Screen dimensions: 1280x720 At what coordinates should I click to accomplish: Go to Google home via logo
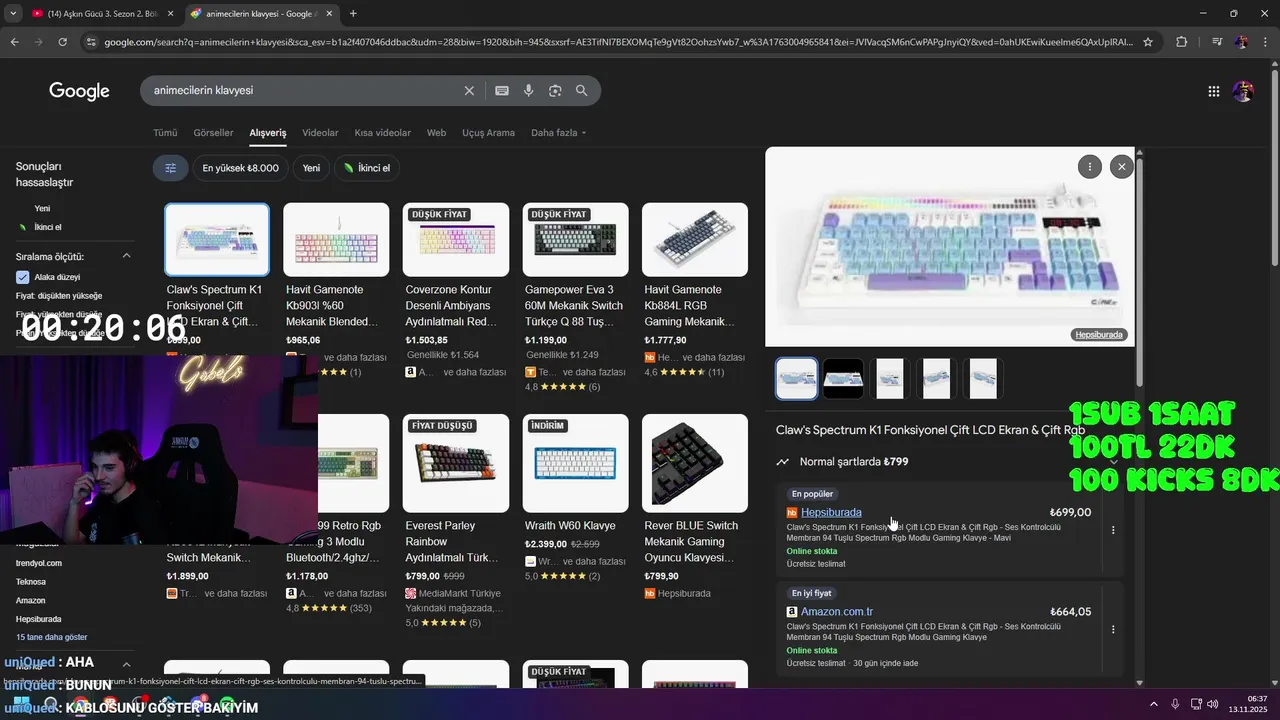tap(79, 91)
